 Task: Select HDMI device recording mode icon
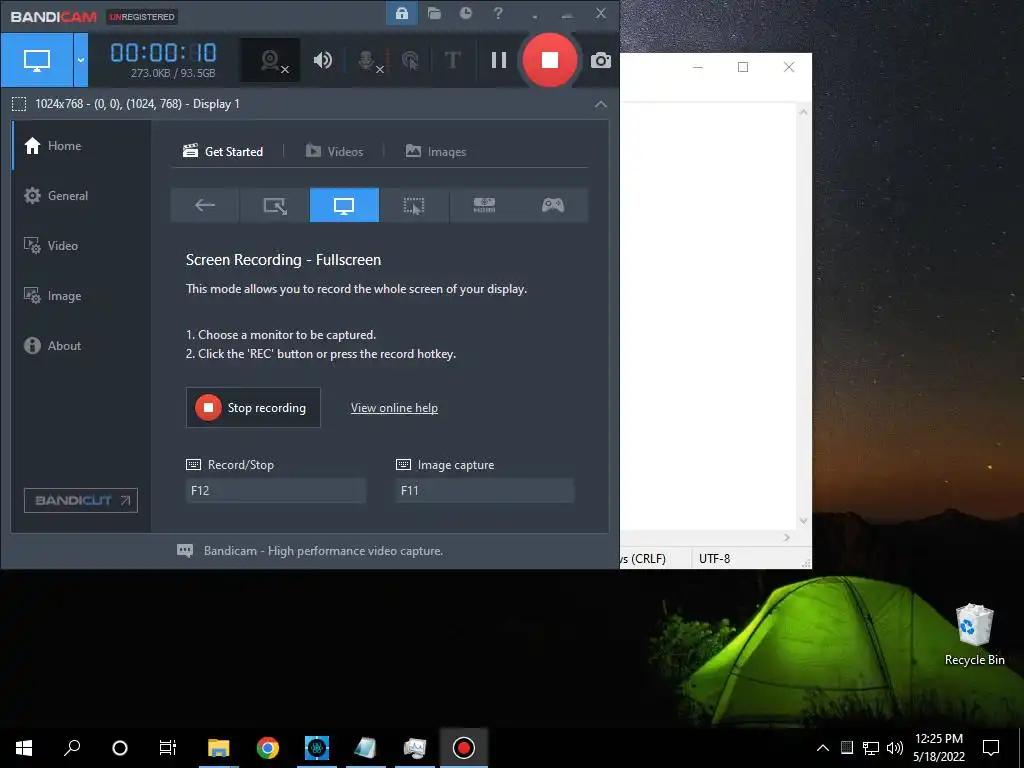tap(484, 205)
